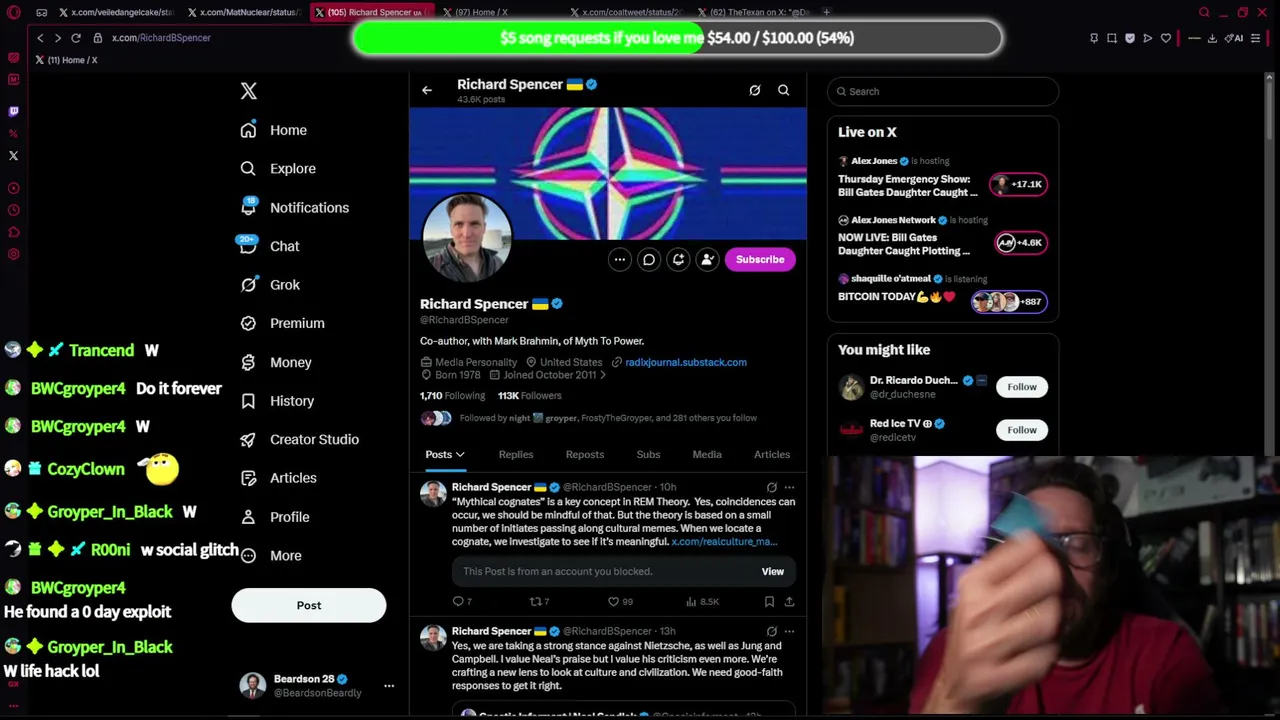Image resolution: width=1280 pixels, height=720 pixels.
Task: Share the Mythical cognates post
Action: [789, 602]
